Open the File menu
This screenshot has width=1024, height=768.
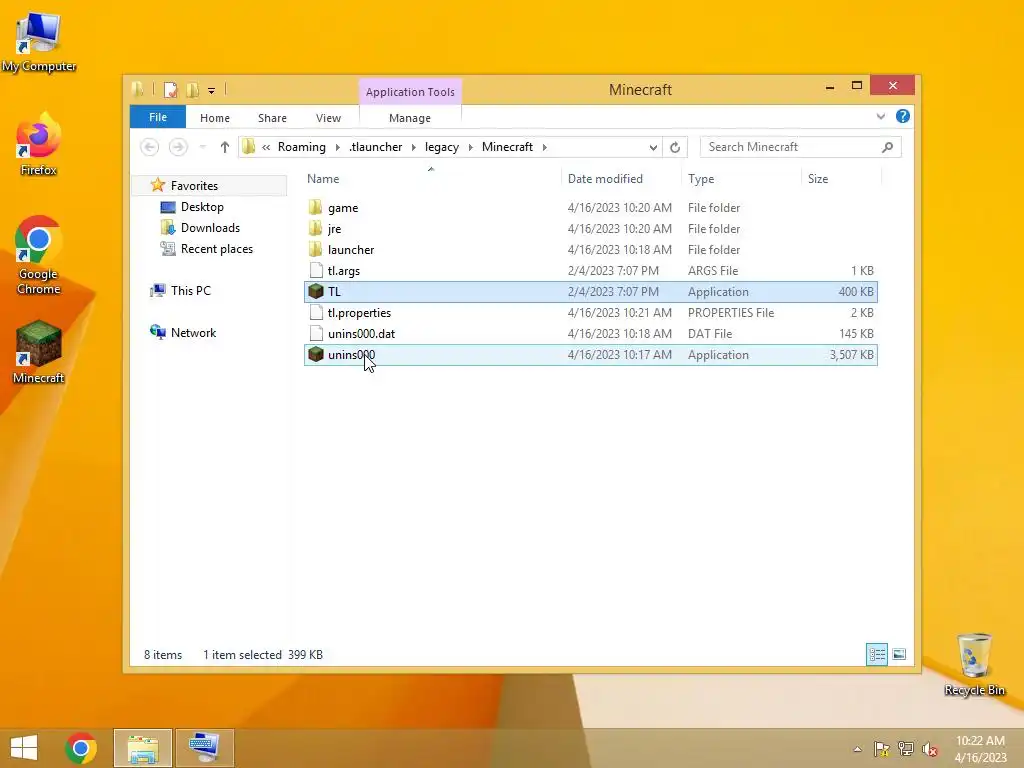click(x=158, y=117)
